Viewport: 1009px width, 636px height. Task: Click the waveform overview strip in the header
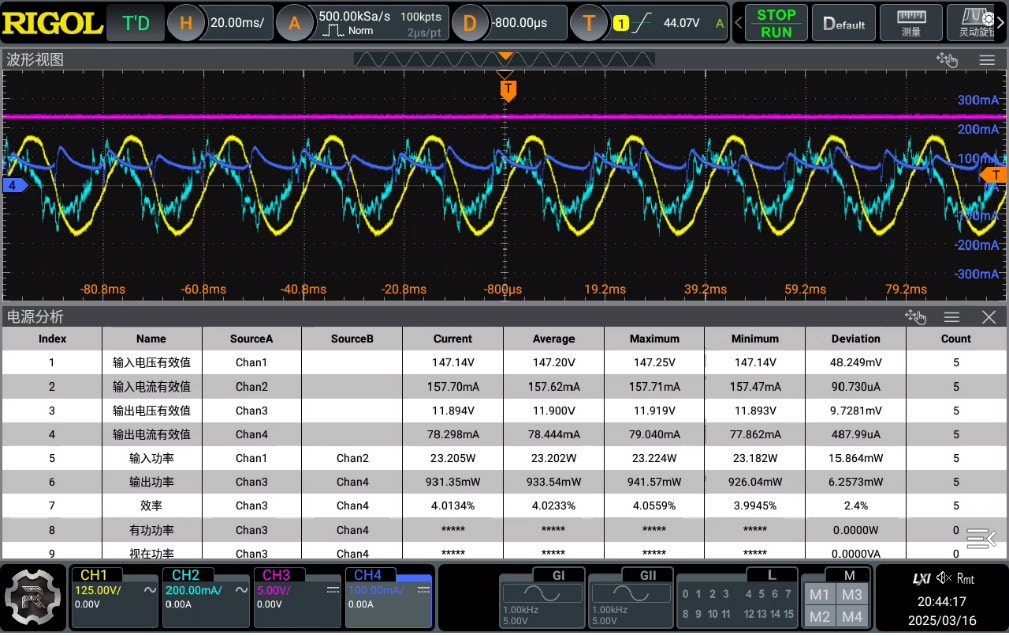(504, 60)
